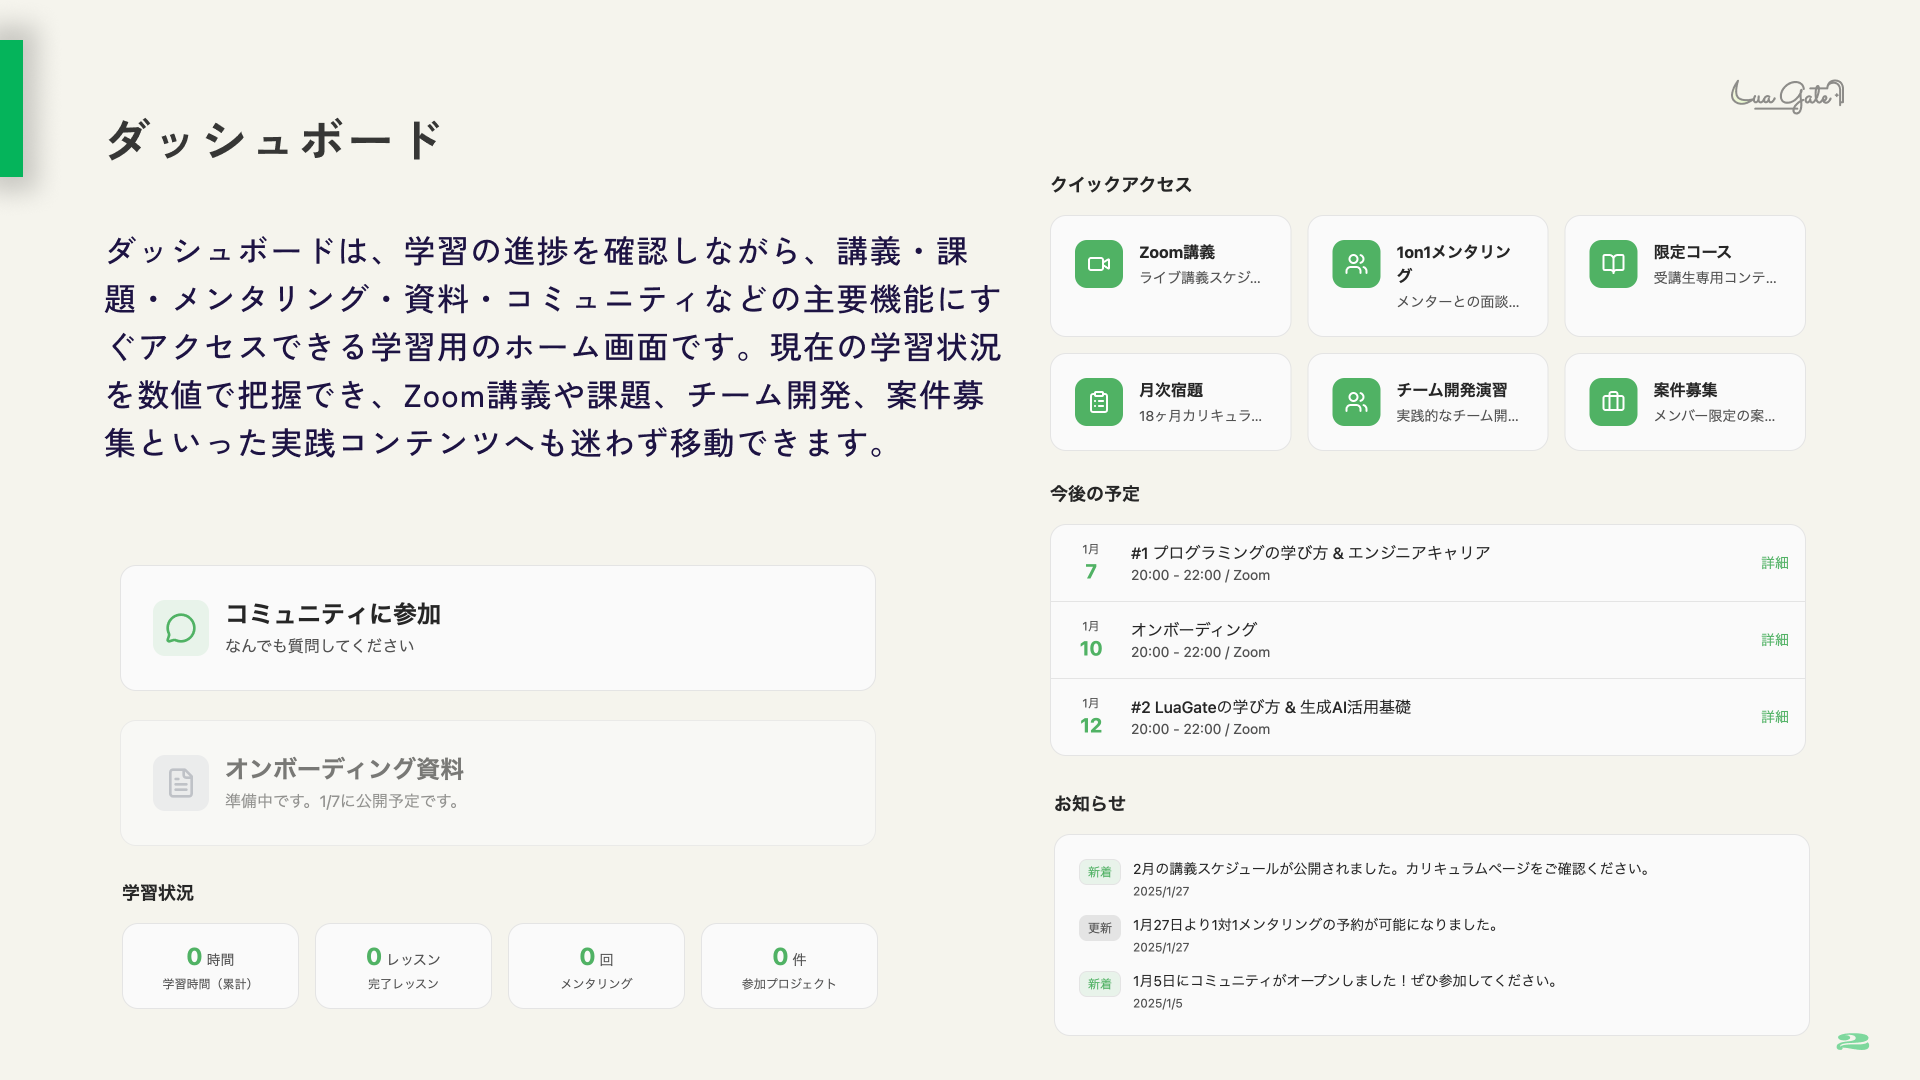
Task: Click the メンタリング count card
Action: [596, 966]
